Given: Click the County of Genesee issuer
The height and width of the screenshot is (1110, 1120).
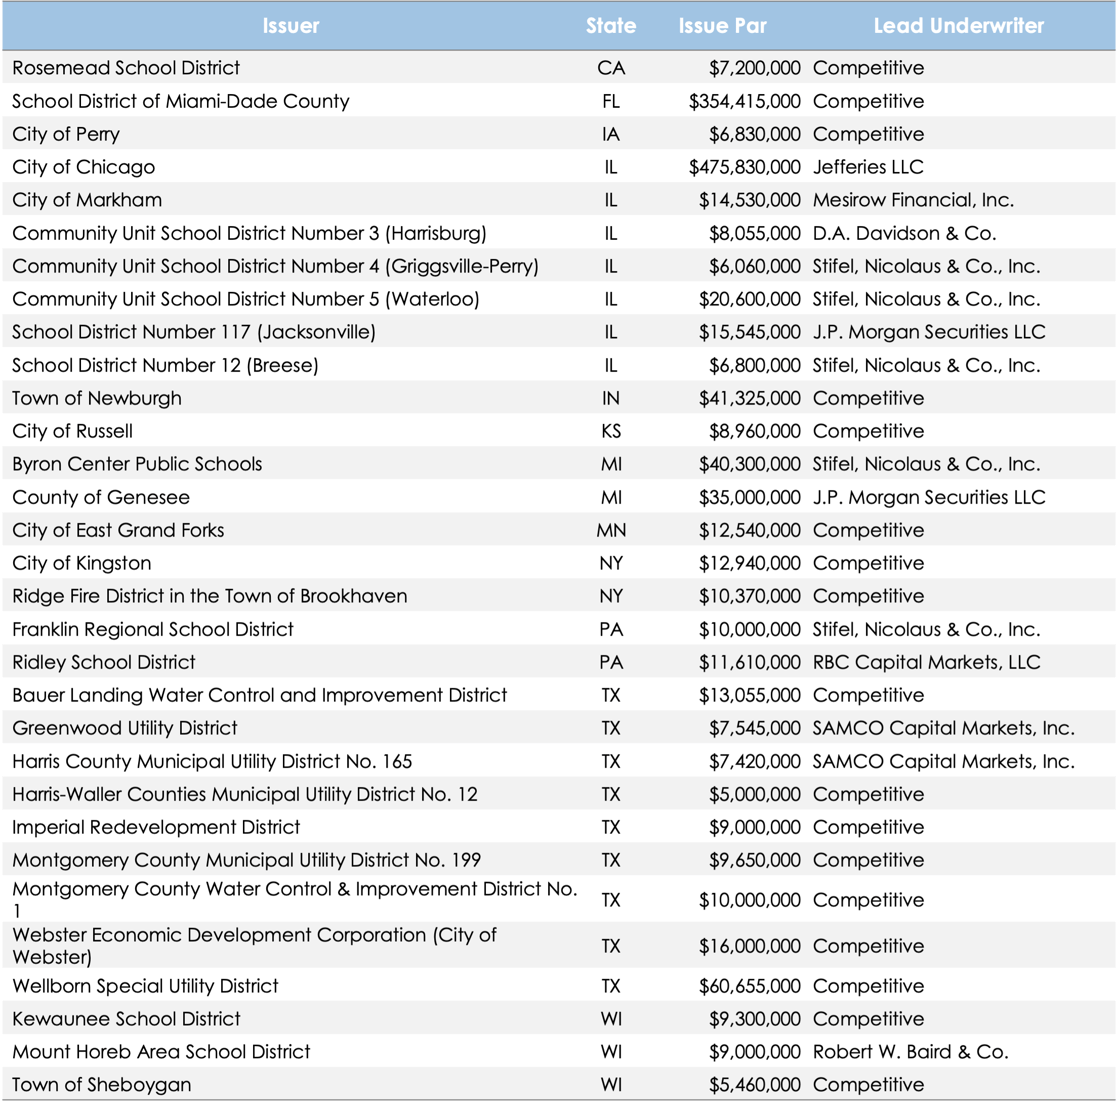Looking at the screenshot, I should (x=101, y=497).
